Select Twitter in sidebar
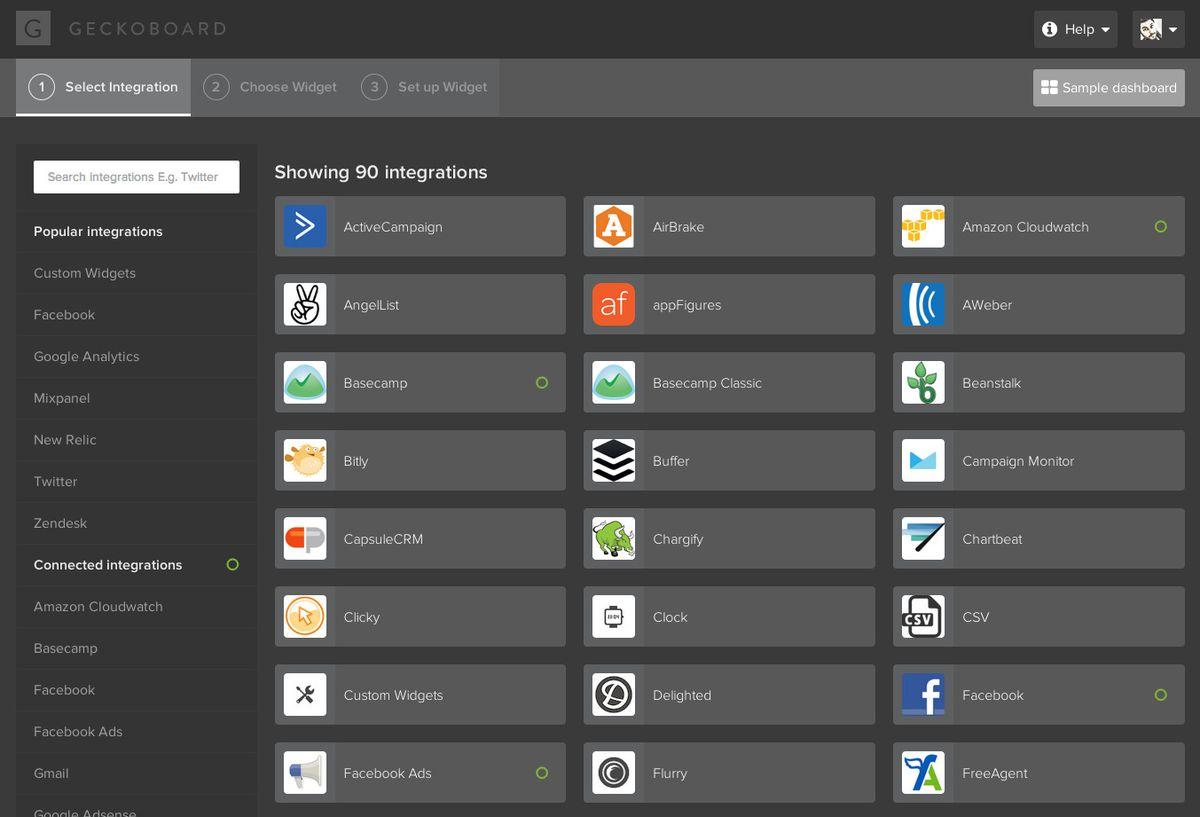 pos(56,481)
